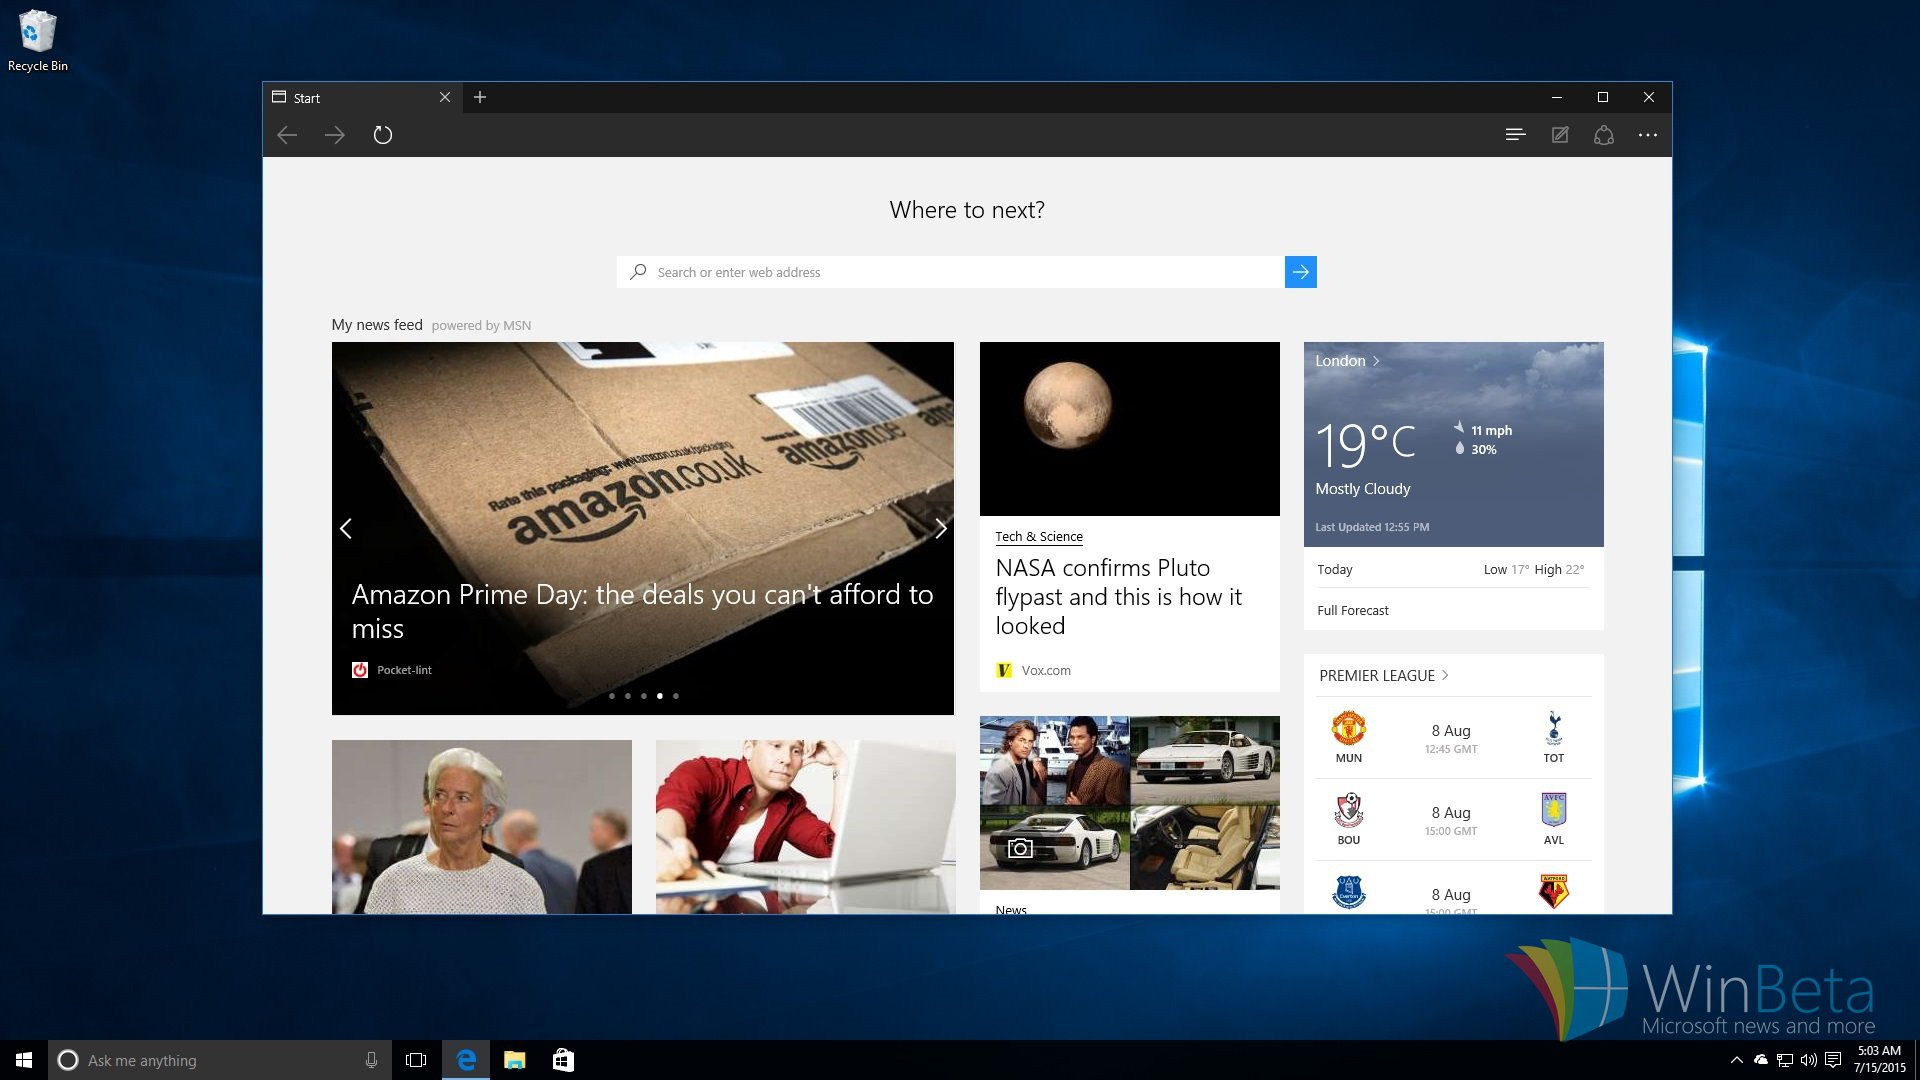Select the third carousel dot indicator
The width and height of the screenshot is (1920, 1080).
tap(644, 696)
